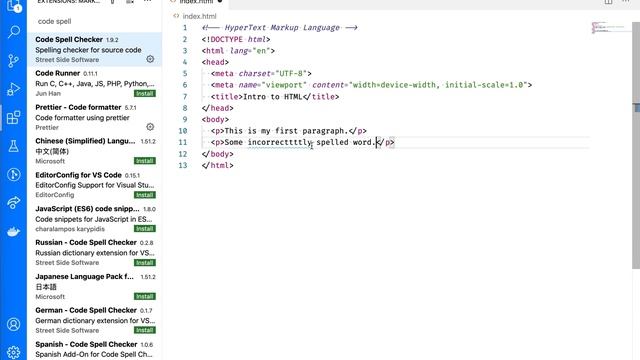Viewport: 640px width, 360px height.
Task: Click line number 1 in gutter
Action: (x=185, y=28)
